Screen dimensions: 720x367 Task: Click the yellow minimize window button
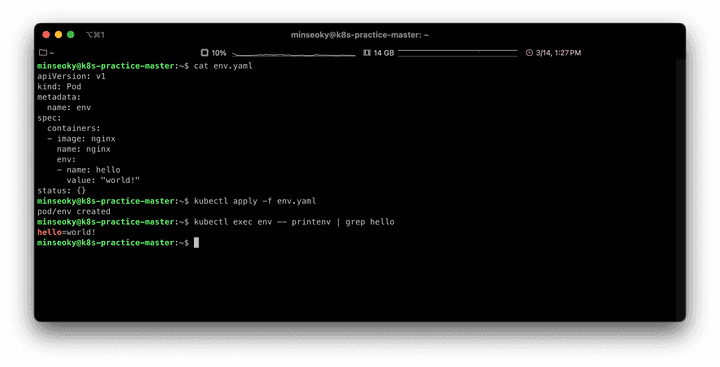click(x=58, y=34)
